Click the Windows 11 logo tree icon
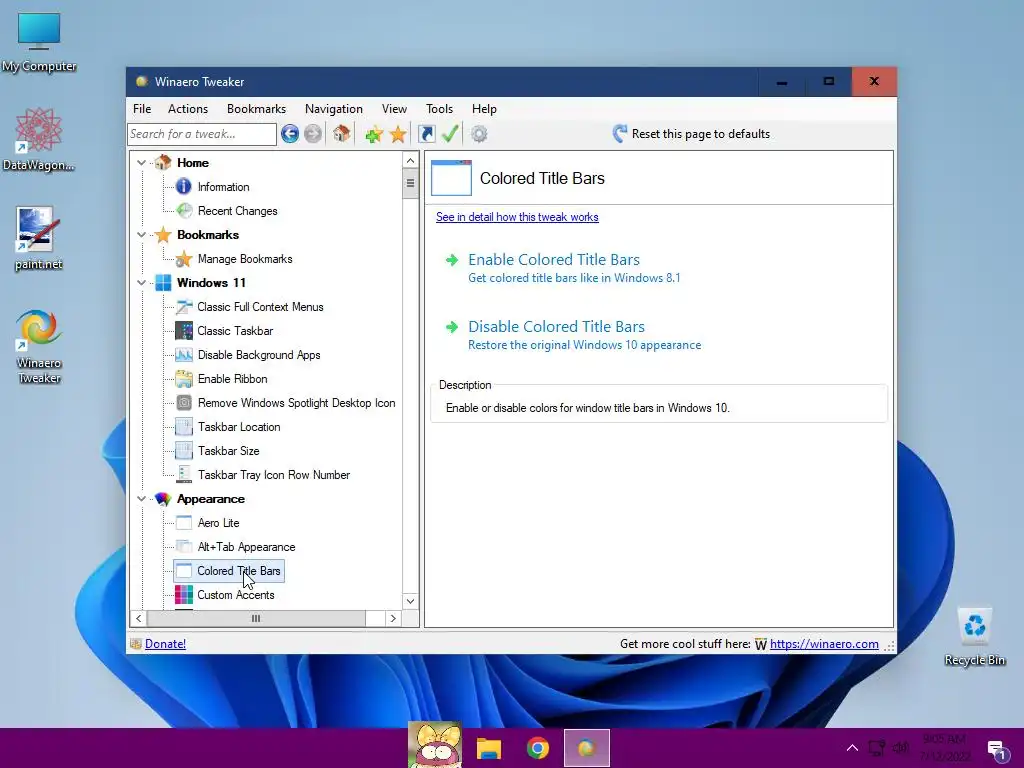 pos(163,283)
